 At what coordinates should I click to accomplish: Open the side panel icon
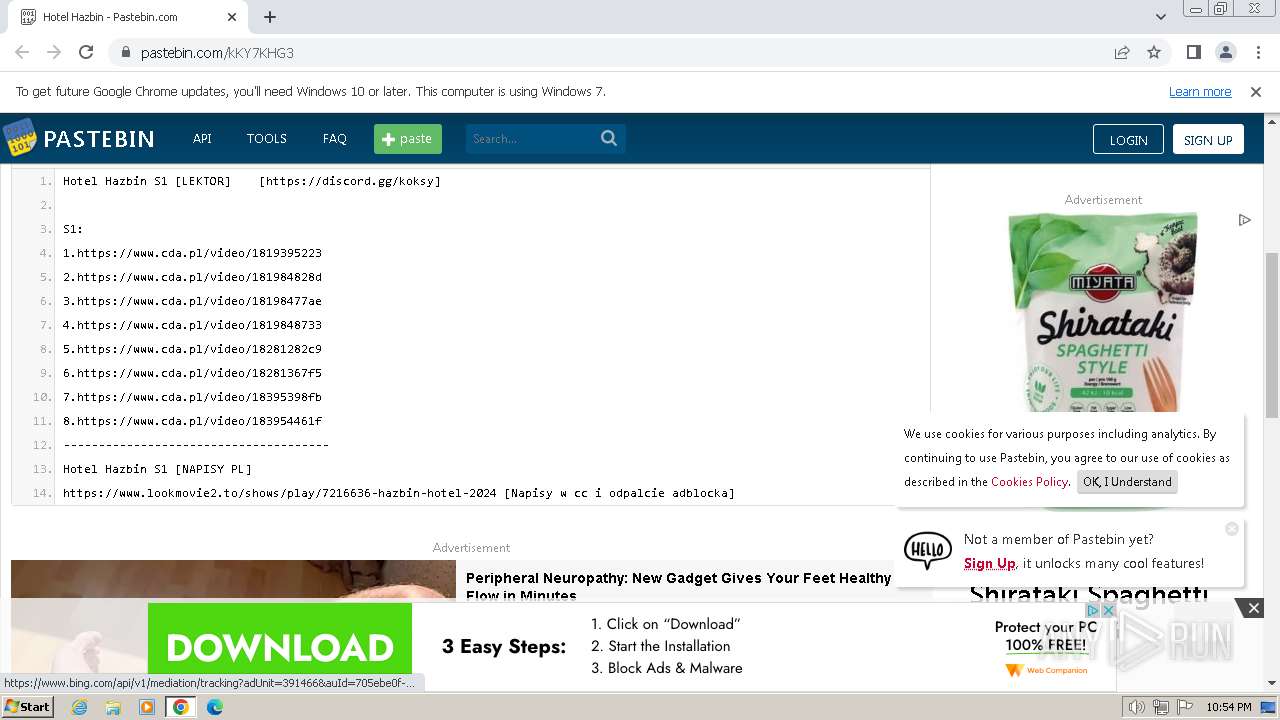(1193, 52)
